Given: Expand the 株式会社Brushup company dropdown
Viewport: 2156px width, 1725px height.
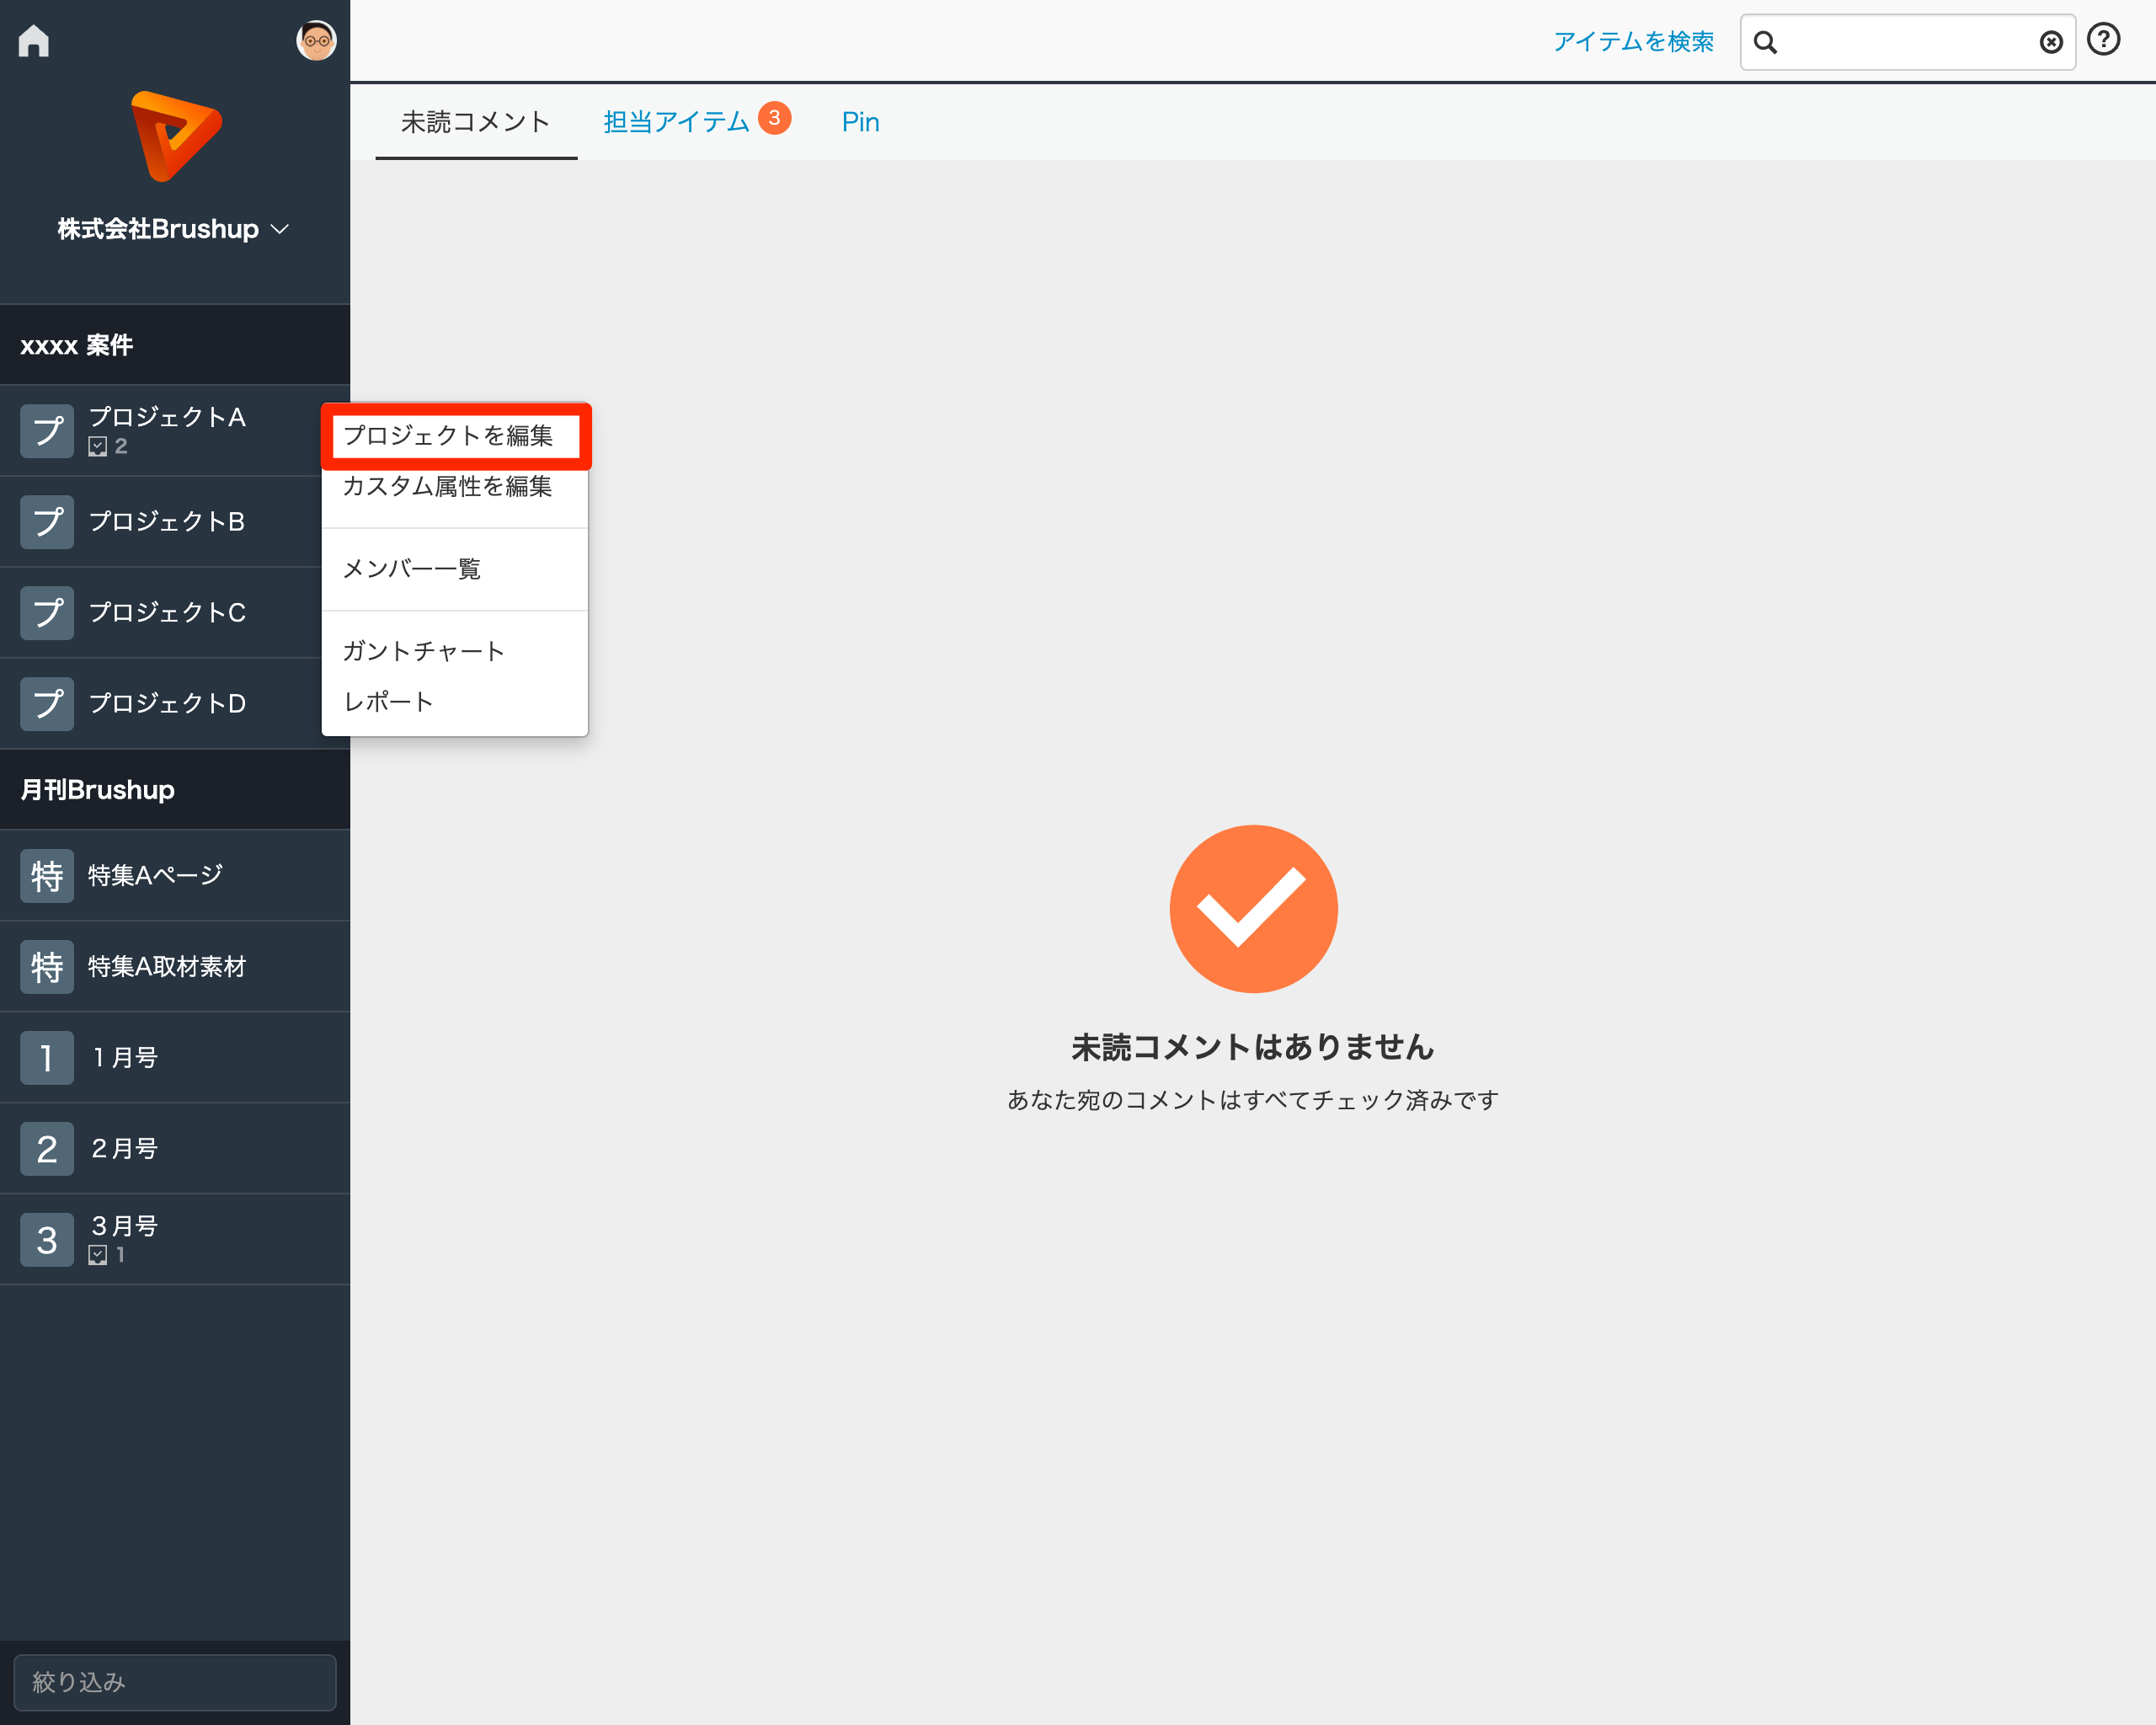Looking at the screenshot, I should pyautogui.click(x=174, y=229).
